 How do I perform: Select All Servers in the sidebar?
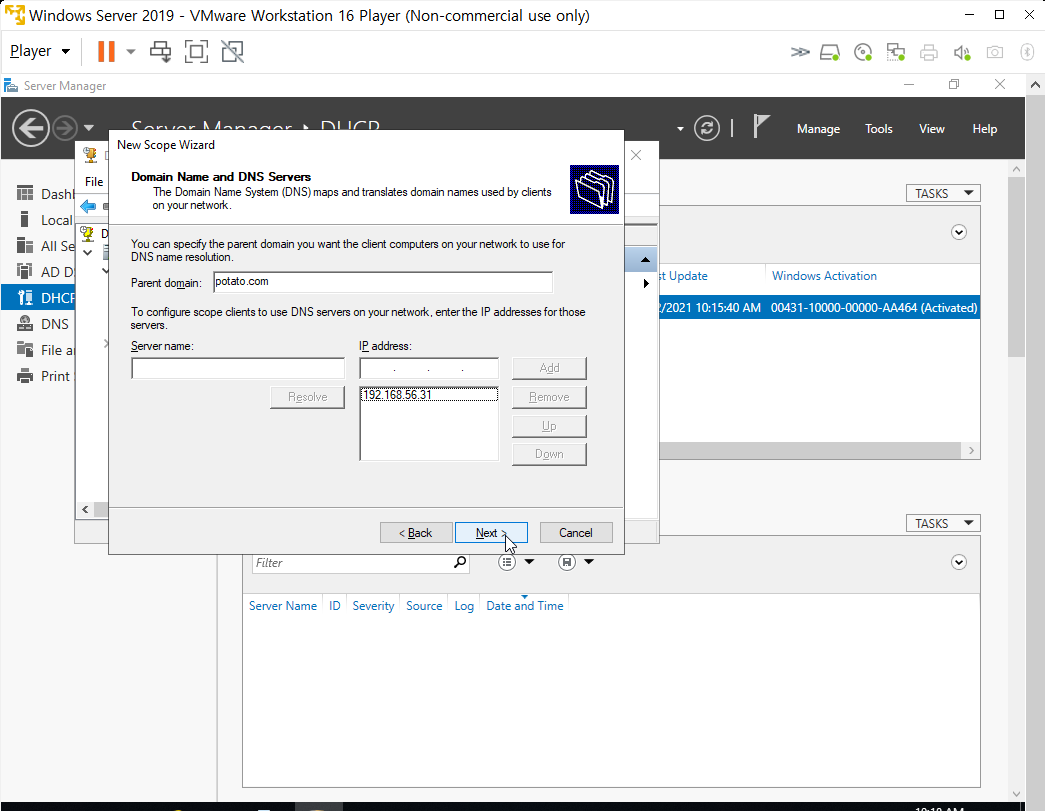coord(44,246)
